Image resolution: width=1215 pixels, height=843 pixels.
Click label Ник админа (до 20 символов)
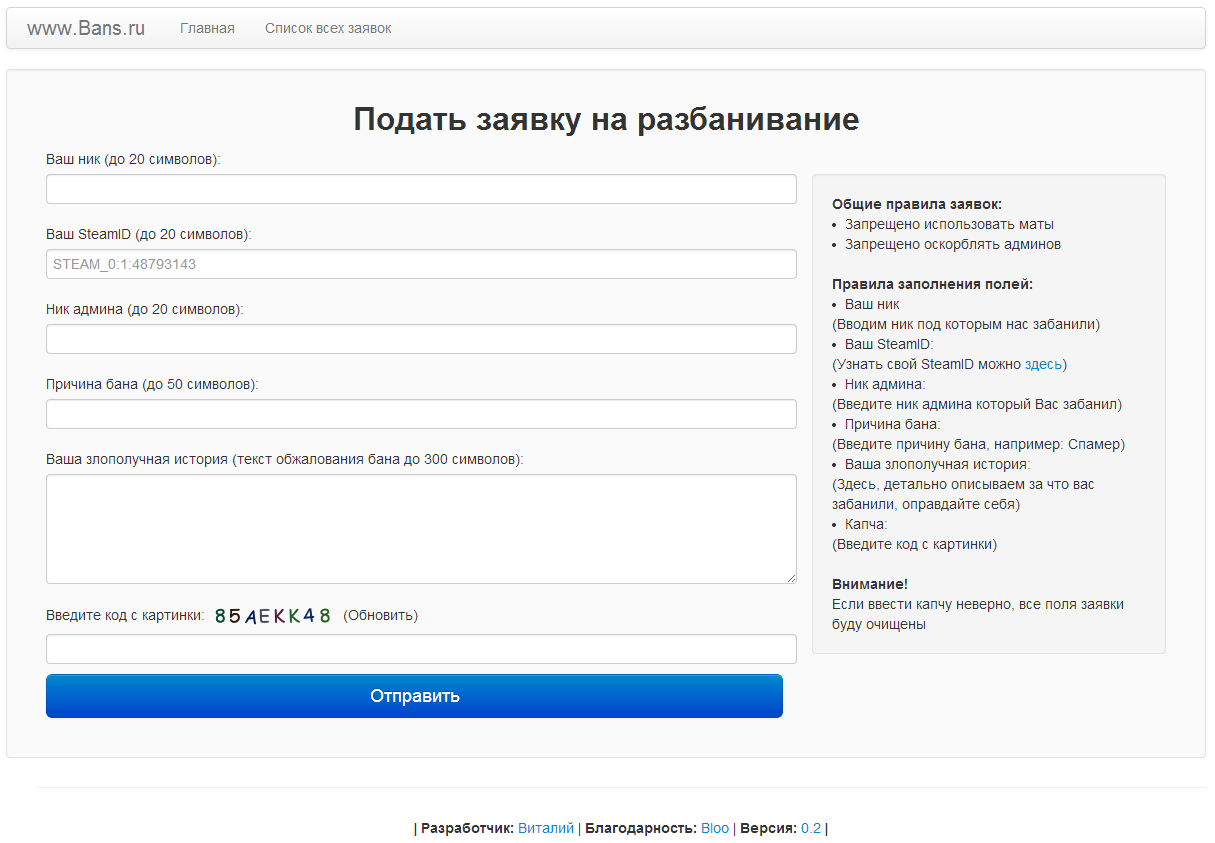145,309
